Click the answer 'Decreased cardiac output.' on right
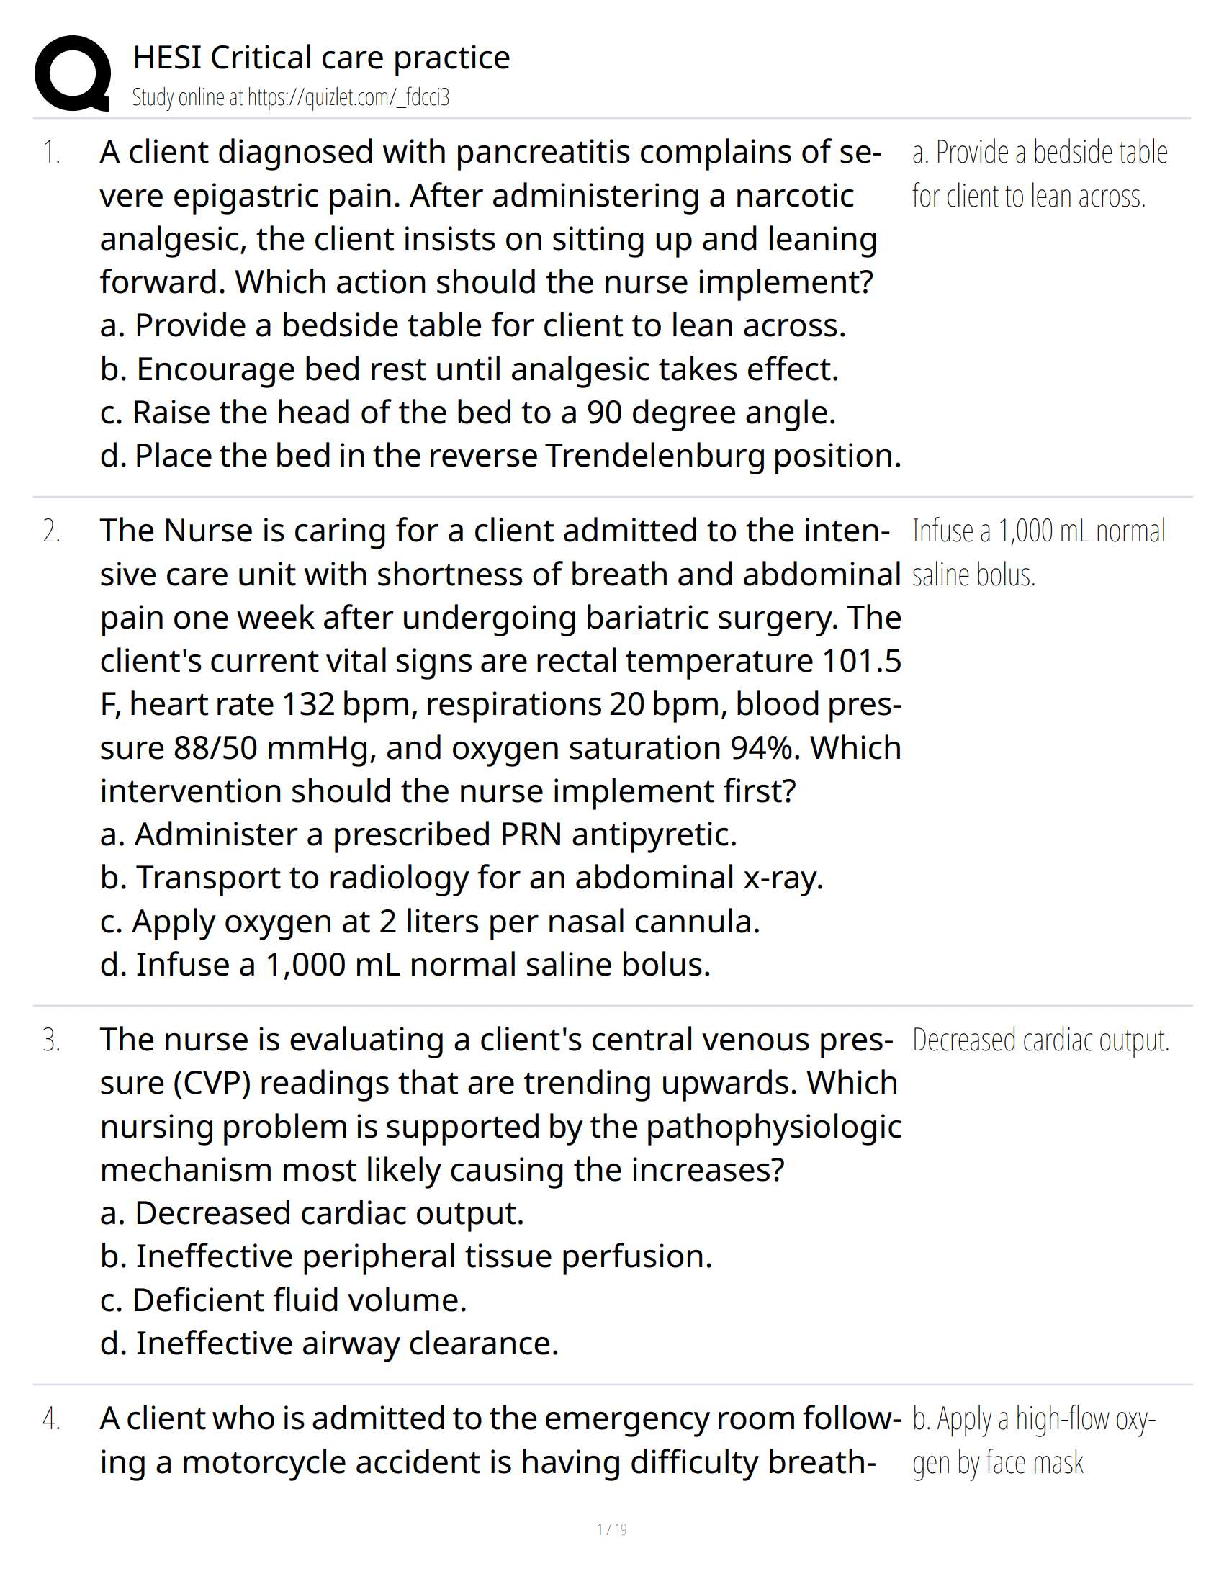The width and height of the screenshot is (1224, 1584). click(x=1040, y=1040)
